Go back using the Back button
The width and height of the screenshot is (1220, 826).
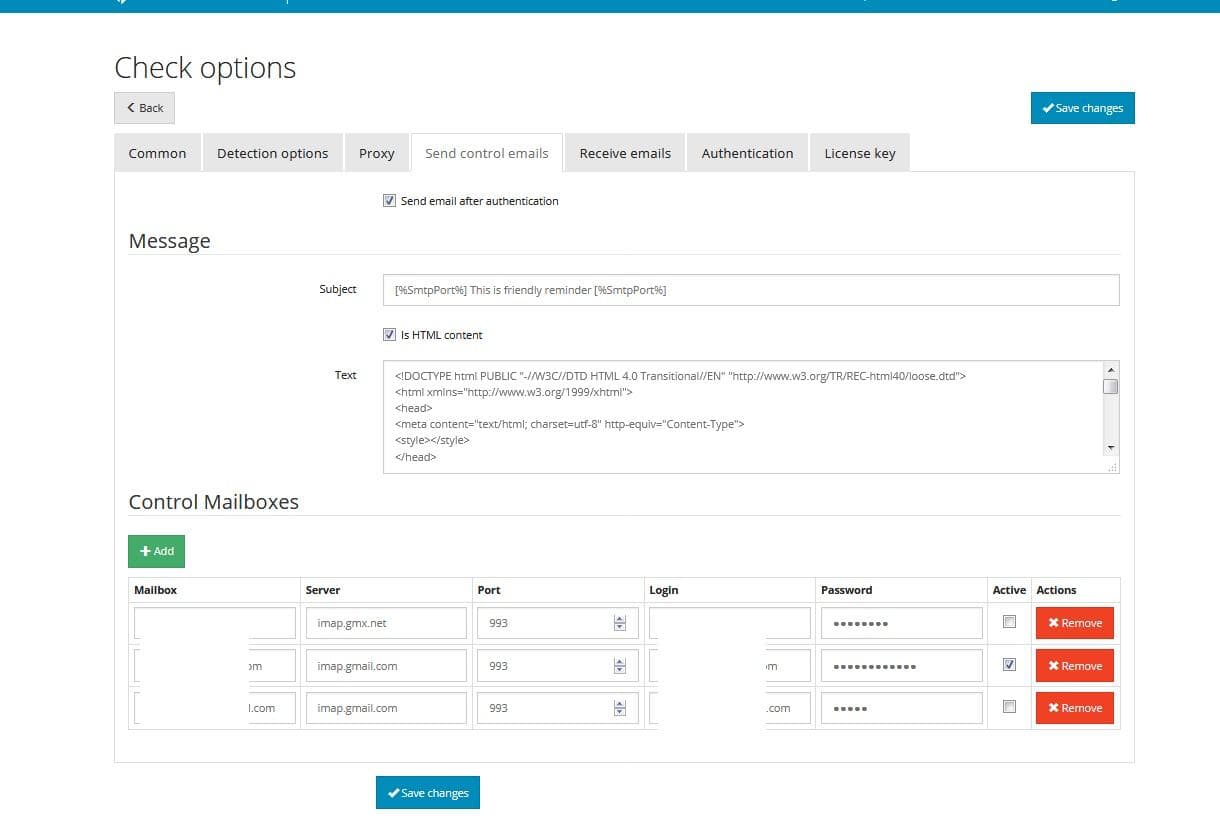[145, 108]
